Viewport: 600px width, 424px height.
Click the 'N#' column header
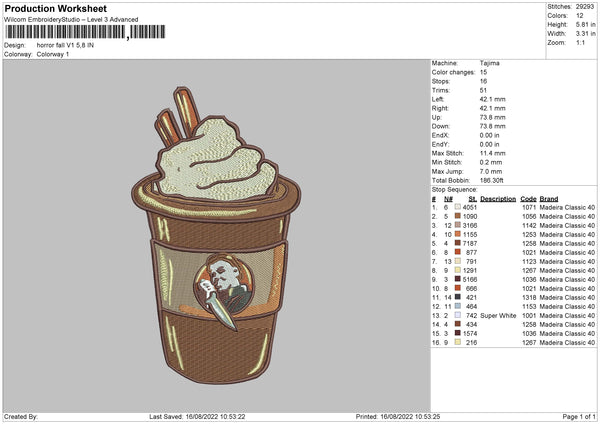point(448,199)
